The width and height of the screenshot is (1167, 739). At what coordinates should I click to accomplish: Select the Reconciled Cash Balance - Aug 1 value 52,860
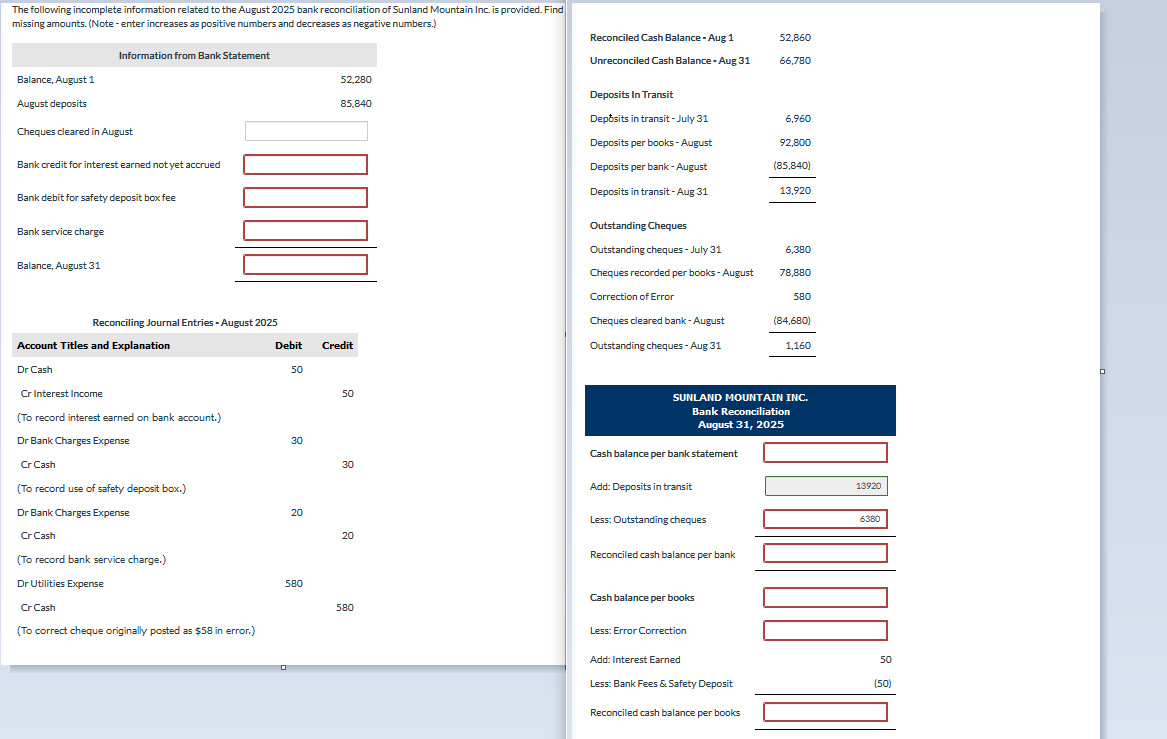795,37
